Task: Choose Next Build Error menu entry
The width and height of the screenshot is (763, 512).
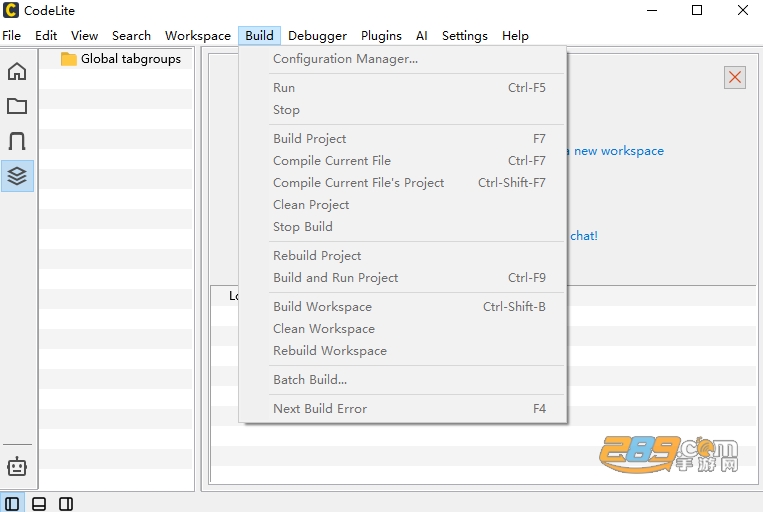Action: pyautogui.click(x=403, y=408)
